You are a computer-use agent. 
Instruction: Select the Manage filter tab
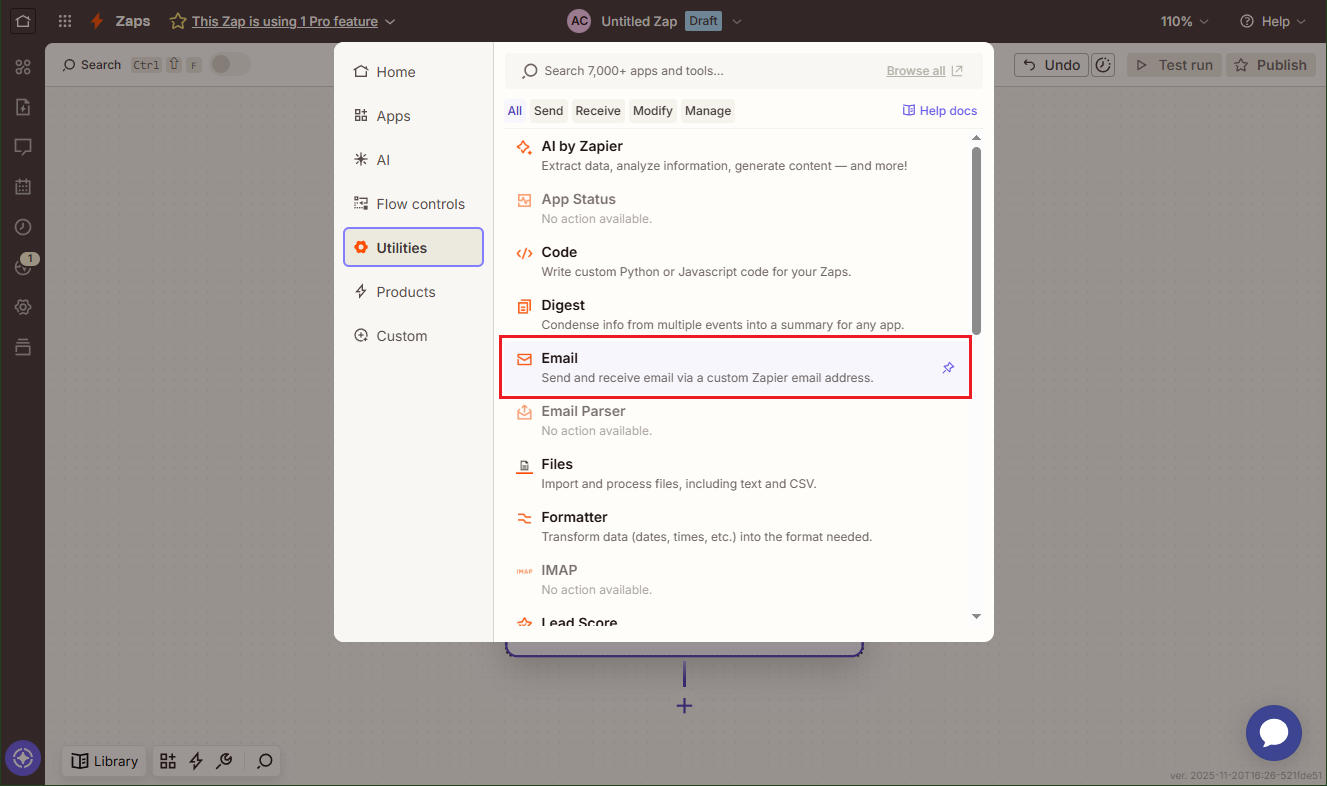click(708, 111)
